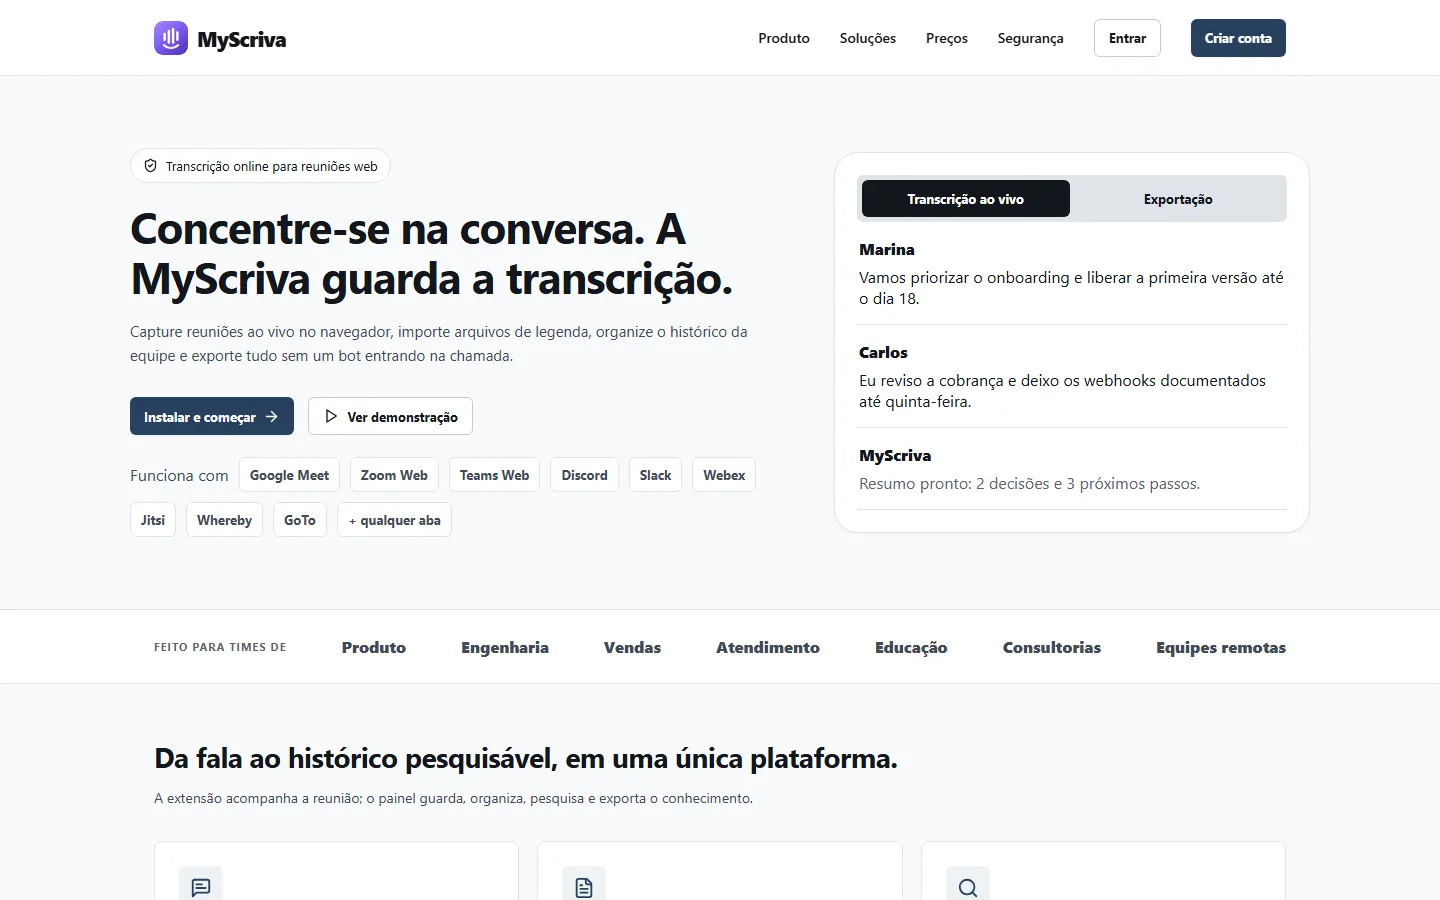Click the play icon on Ver demonstração
1440x900 pixels.
pos(331,416)
